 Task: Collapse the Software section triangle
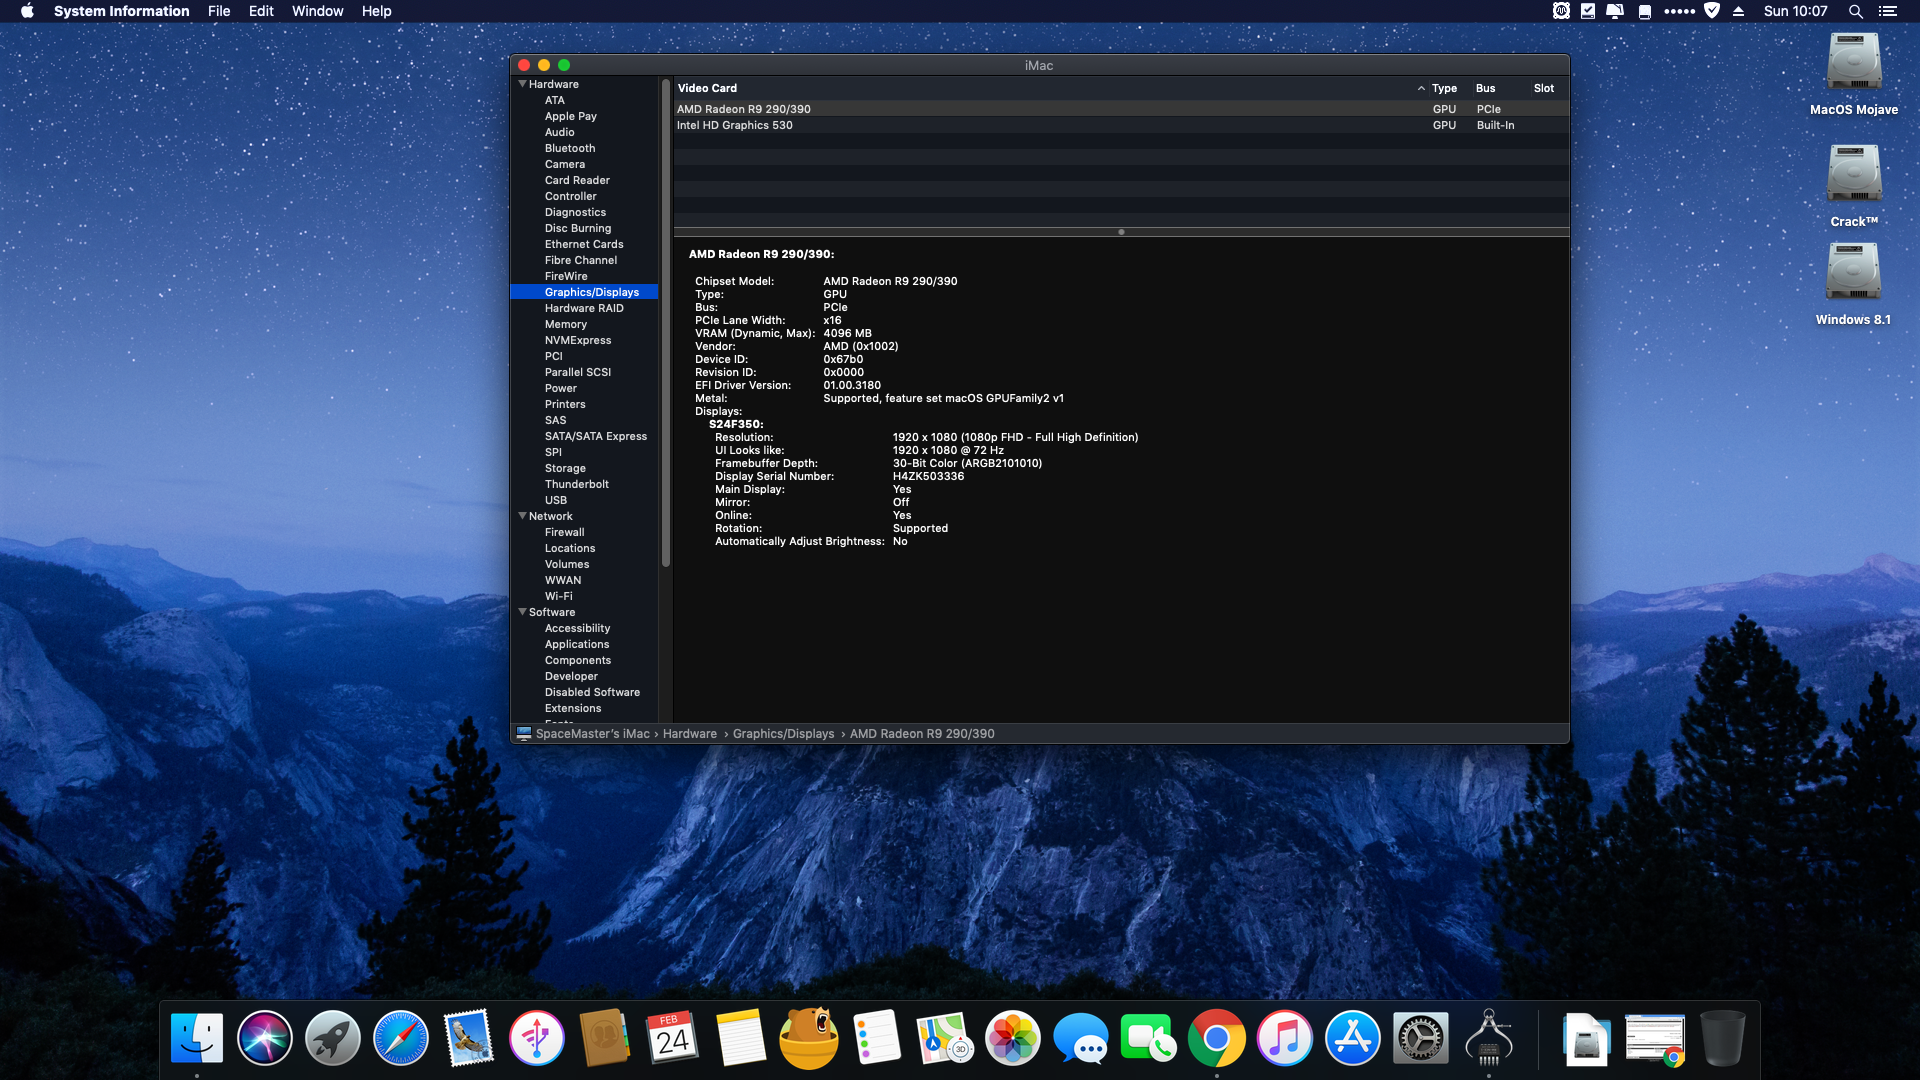522,612
